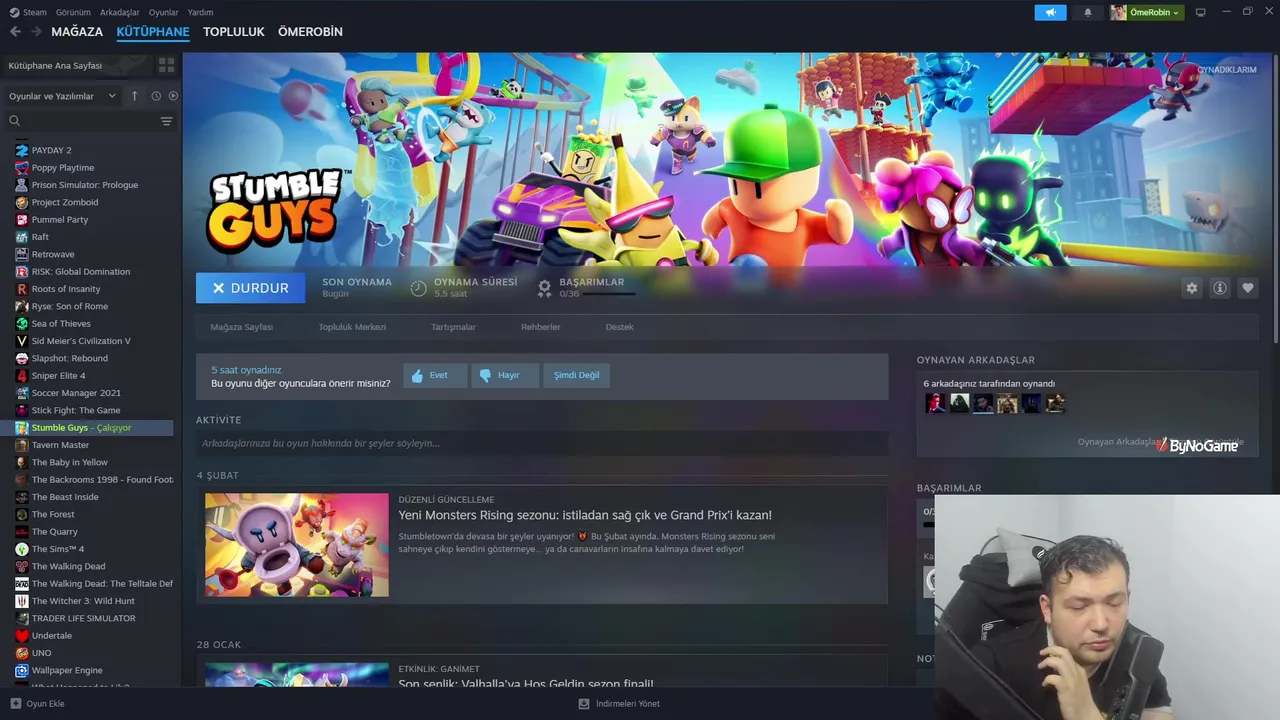The width and height of the screenshot is (1280, 720).
Task: Open the Topluluk Merkezi link
Action: point(352,327)
